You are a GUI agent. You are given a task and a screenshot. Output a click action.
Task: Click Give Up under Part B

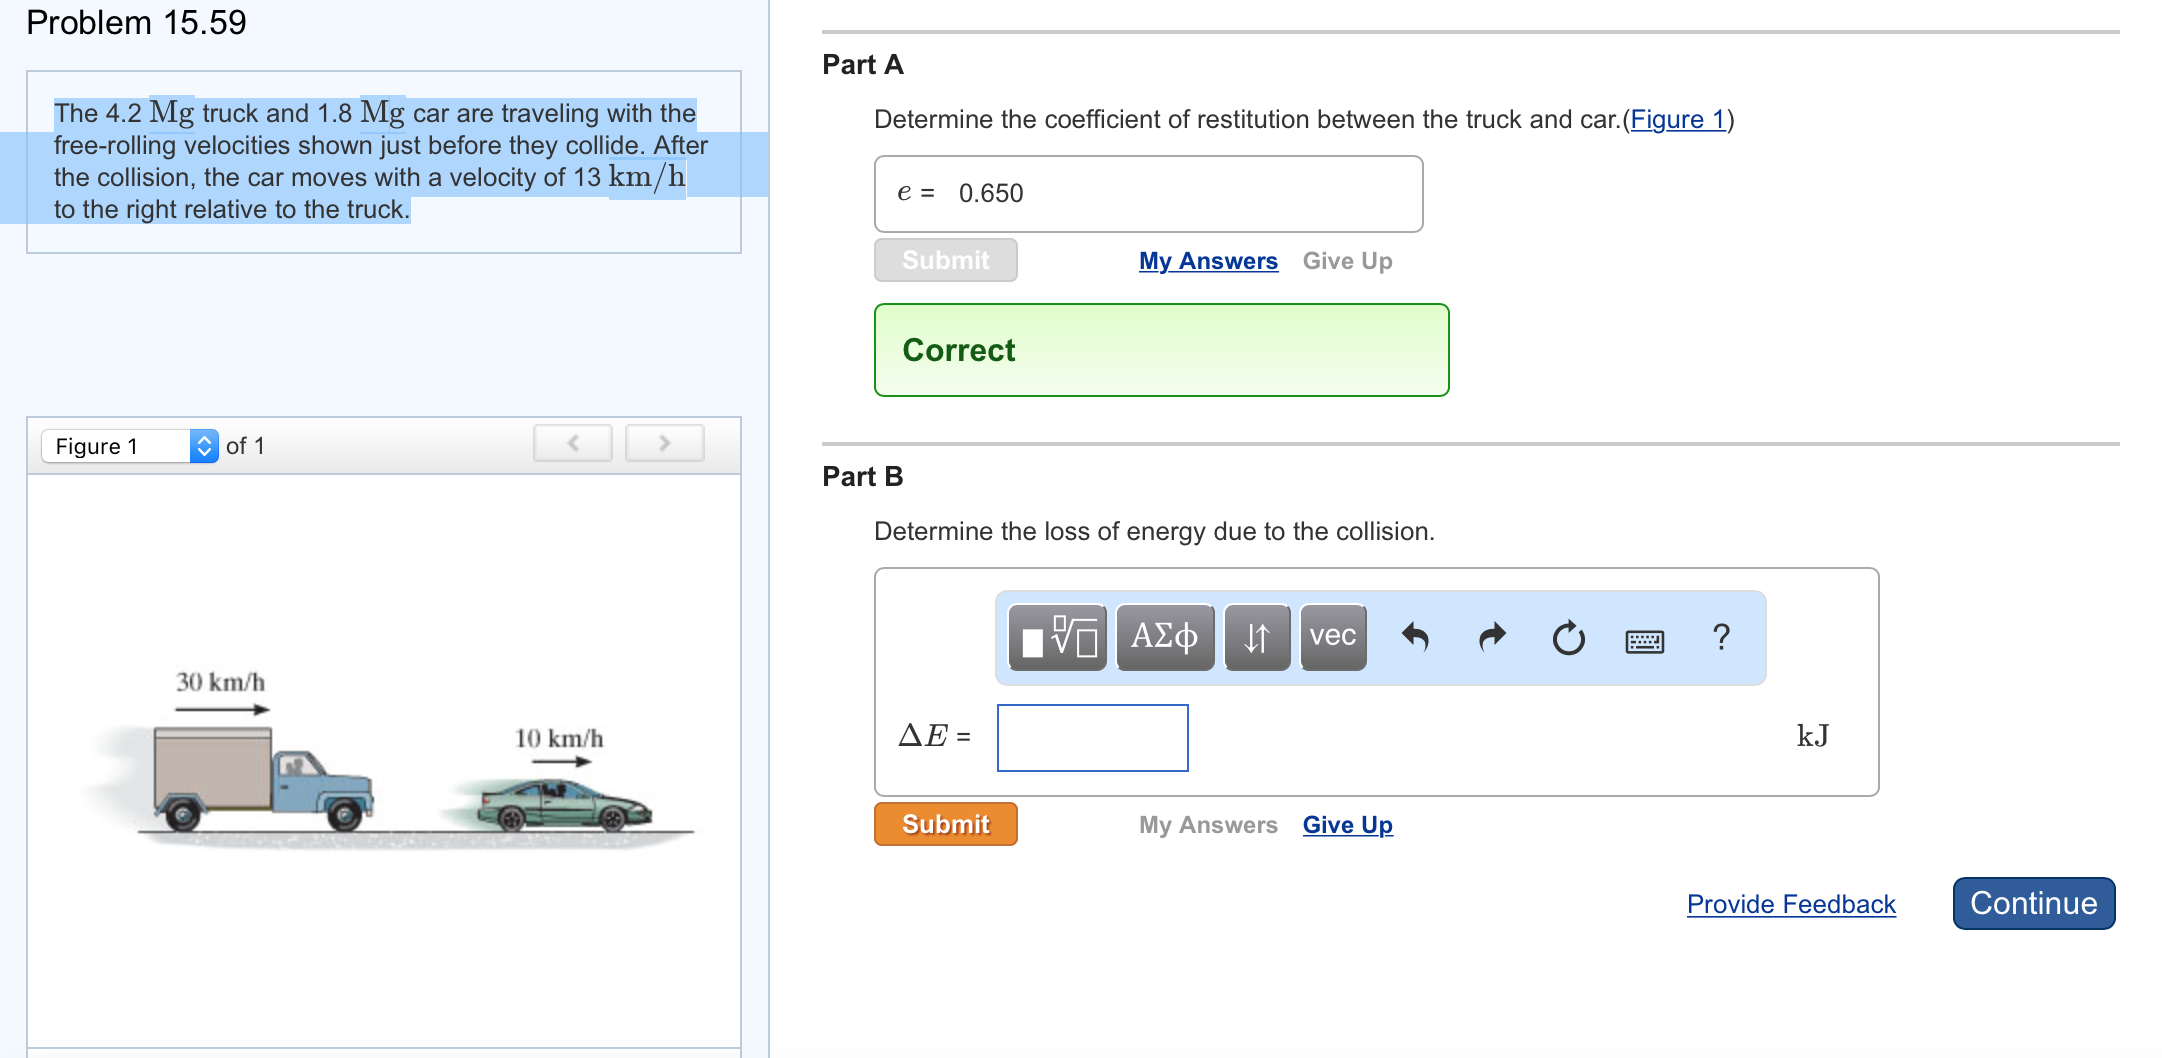[1348, 825]
